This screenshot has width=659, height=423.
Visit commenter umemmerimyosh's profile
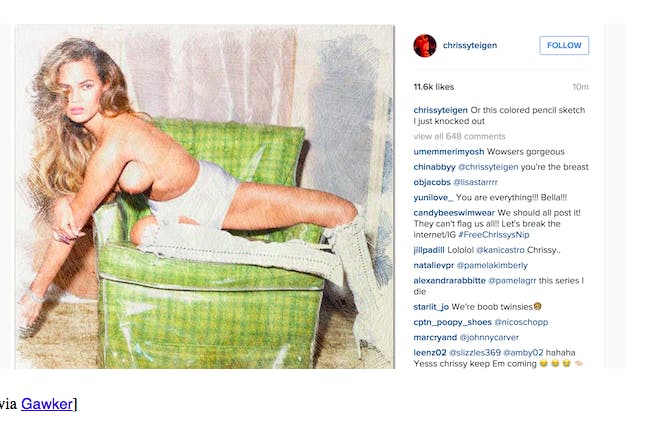click(x=449, y=152)
